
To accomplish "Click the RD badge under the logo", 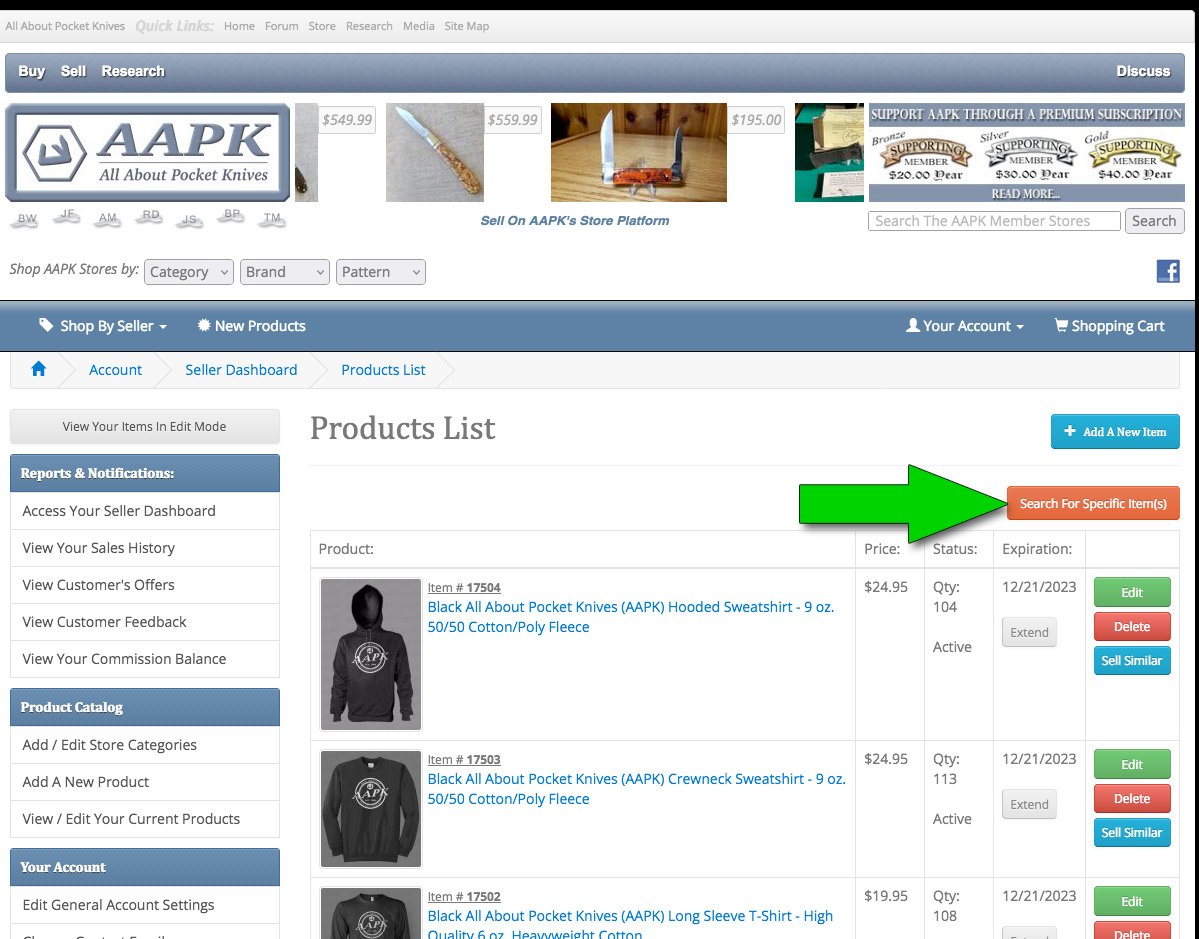I will pos(151,217).
